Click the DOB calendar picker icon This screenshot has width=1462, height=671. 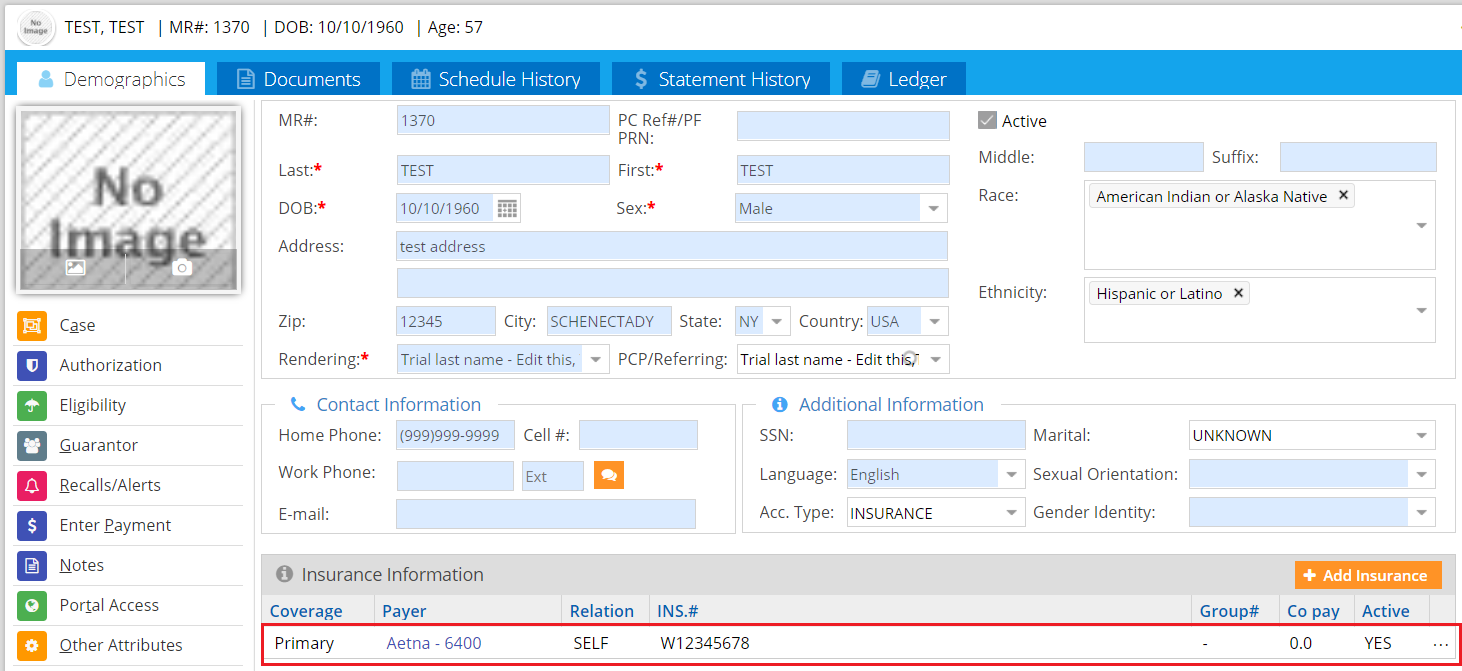click(508, 209)
